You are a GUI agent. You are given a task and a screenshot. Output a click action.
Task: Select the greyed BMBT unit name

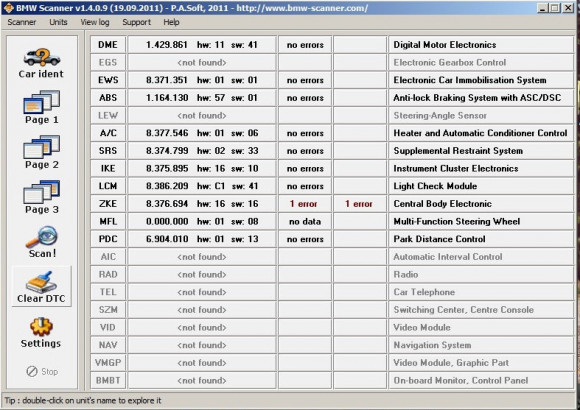pyautogui.click(x=108, y=380)
